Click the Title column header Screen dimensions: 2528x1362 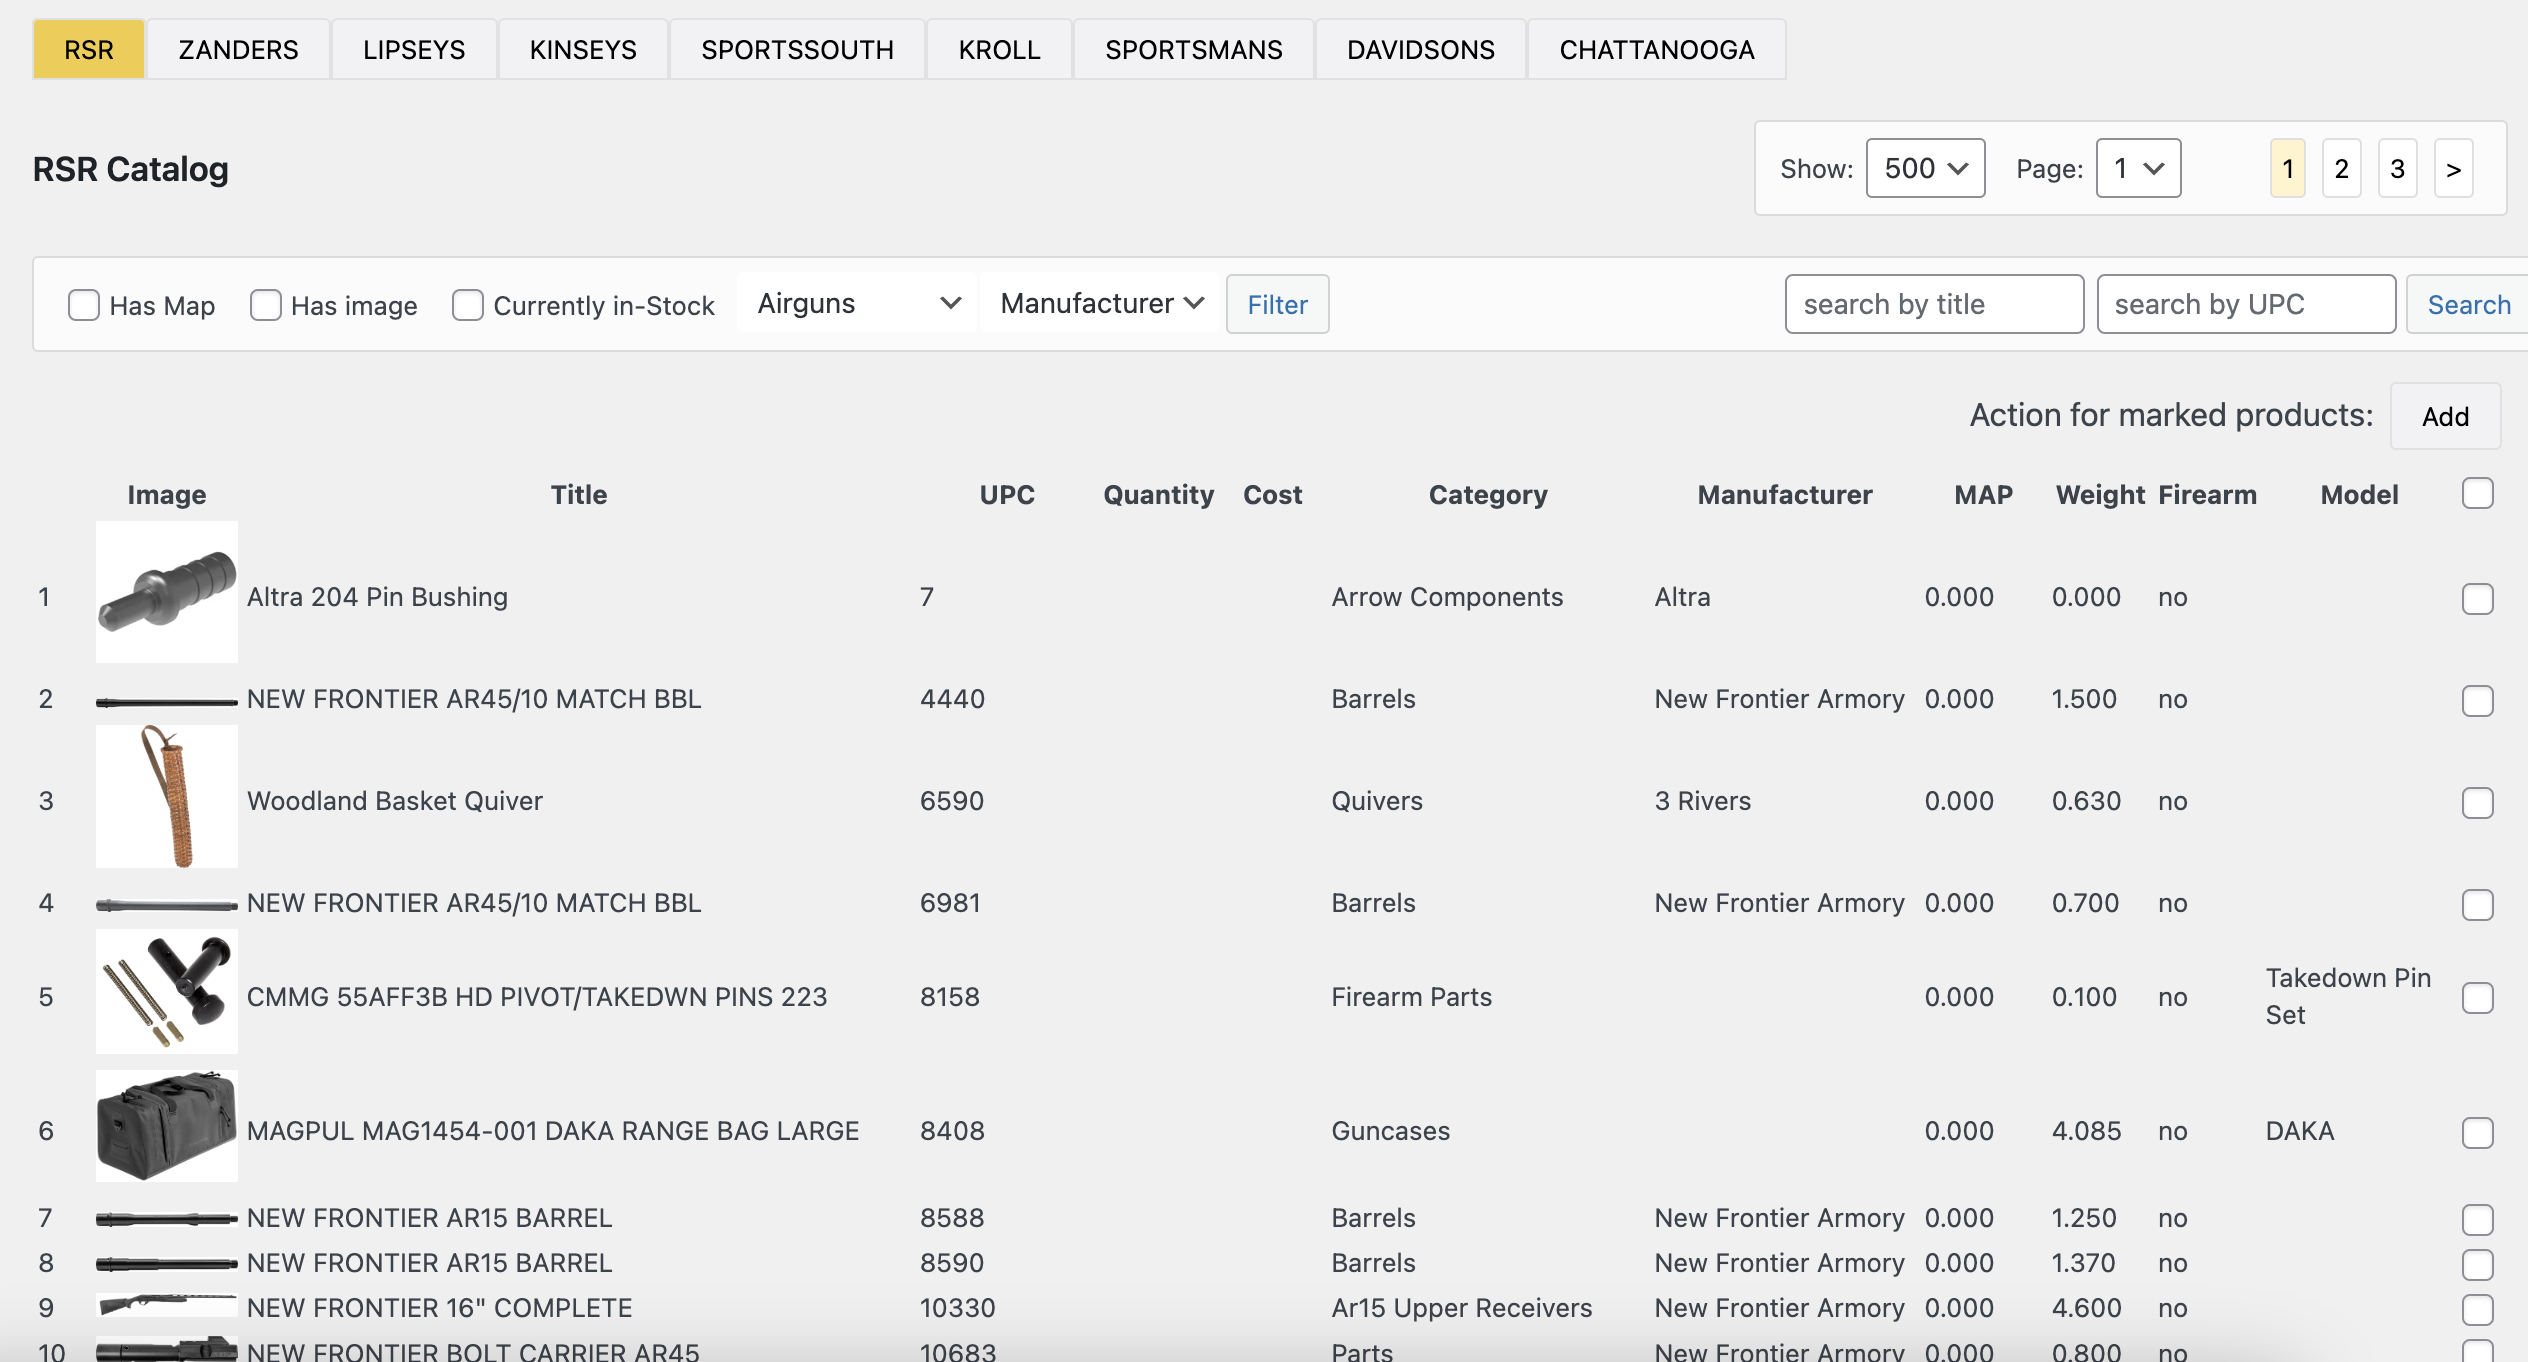579,494
